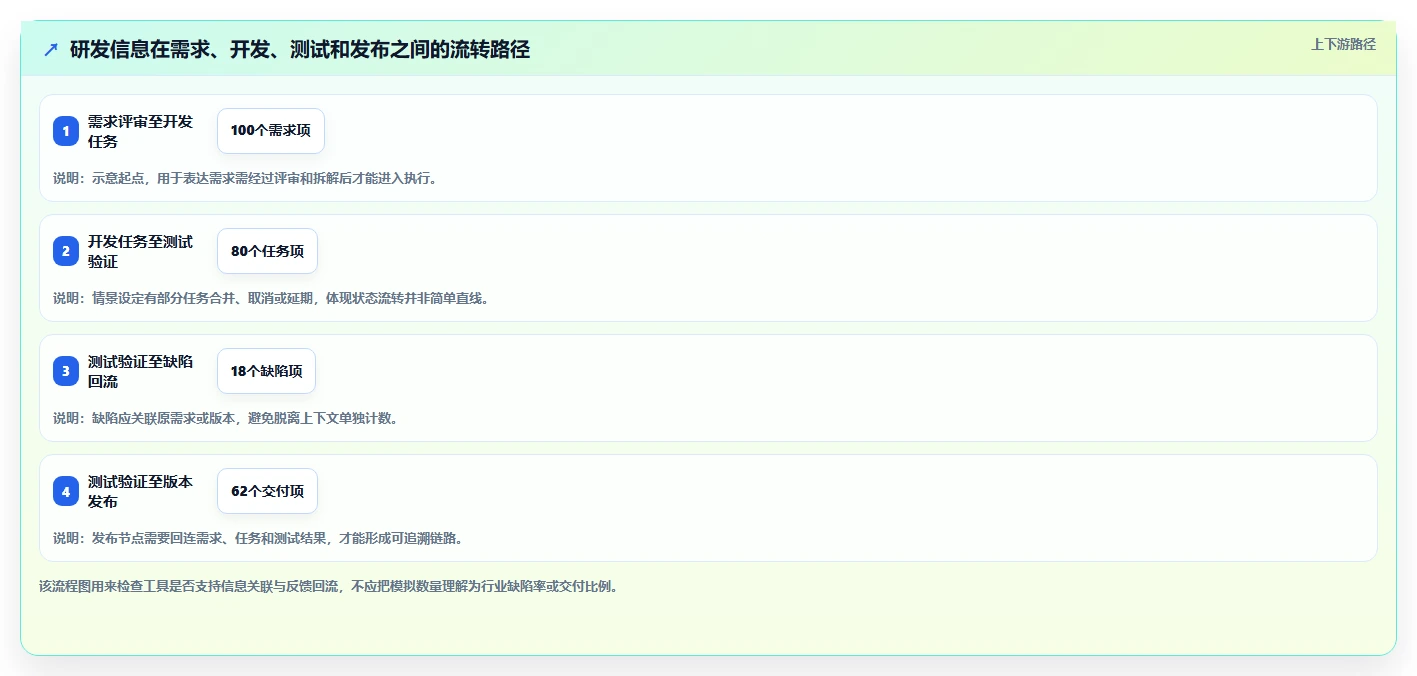Screen dimensions: 1417x676
Task: Click the step 2 number badge
Action: pyautogui.click(x=66, y=251)
